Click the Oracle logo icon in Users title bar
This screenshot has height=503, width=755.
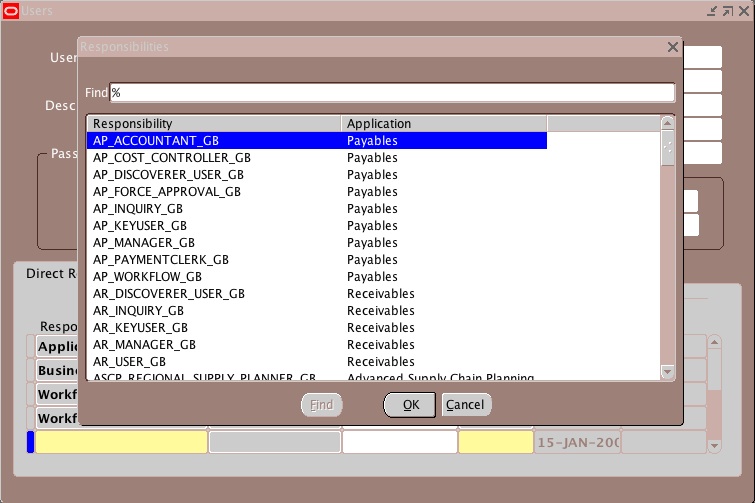click(x=11, y=11)
